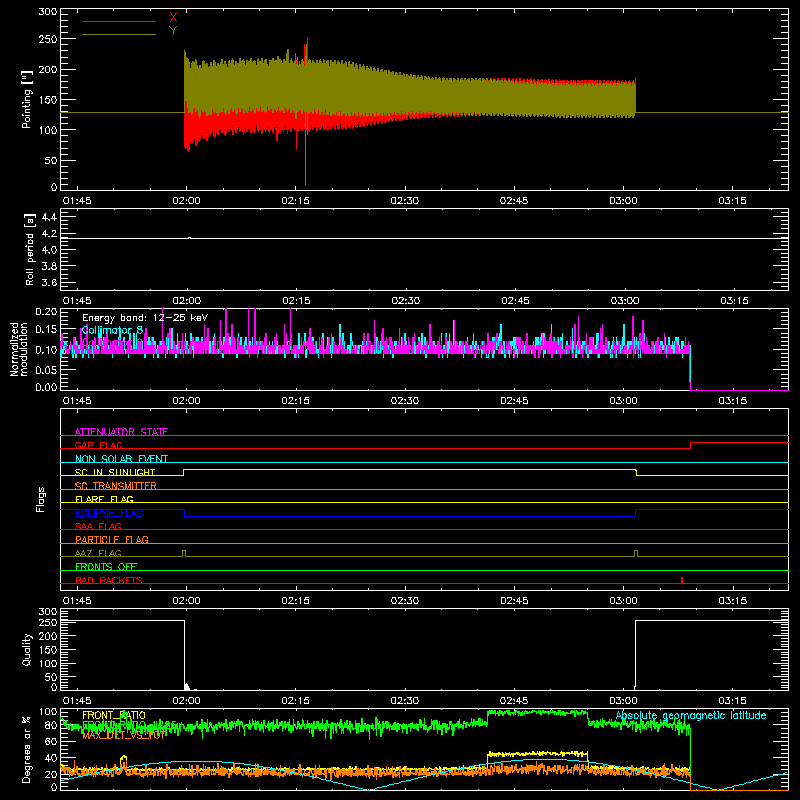Select the 'Degrees or %' axis title
The width and height of the screenshot is (800, 800).
click(x=27, y=750)
